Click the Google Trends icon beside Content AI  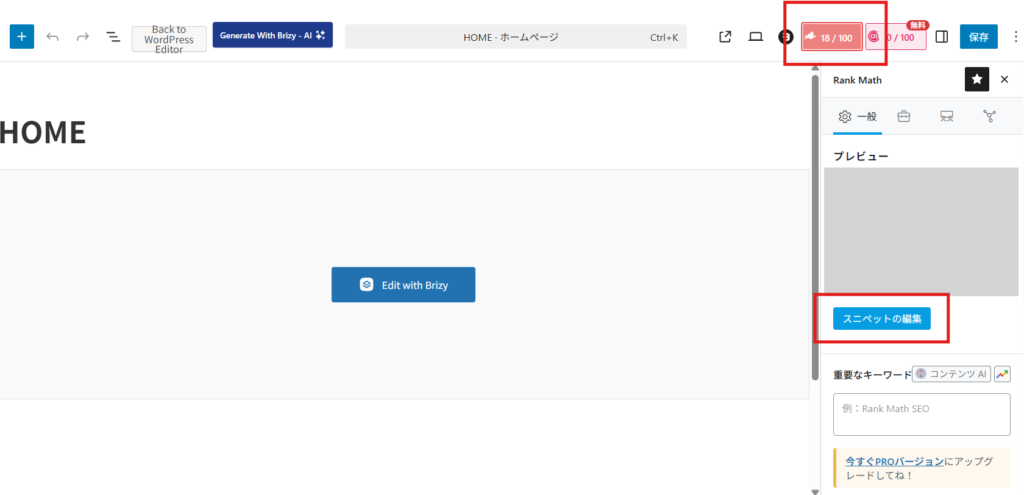pos(1002,374)
